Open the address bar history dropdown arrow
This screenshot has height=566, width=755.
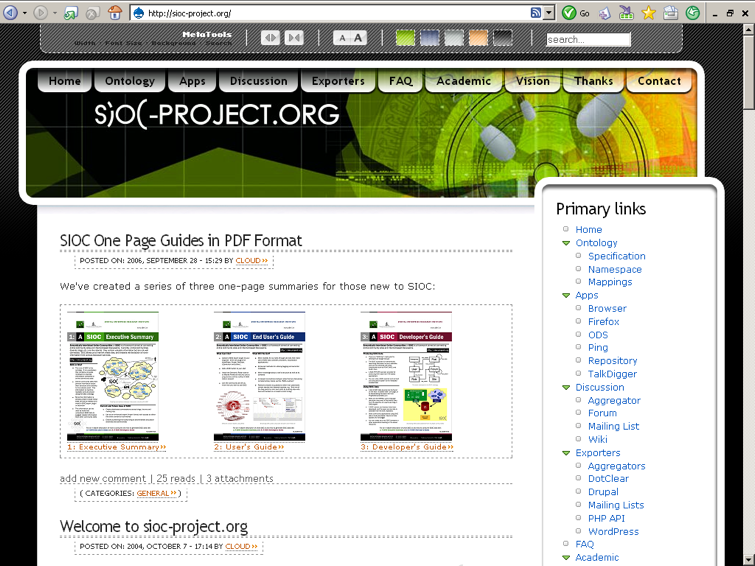(549, 13)
